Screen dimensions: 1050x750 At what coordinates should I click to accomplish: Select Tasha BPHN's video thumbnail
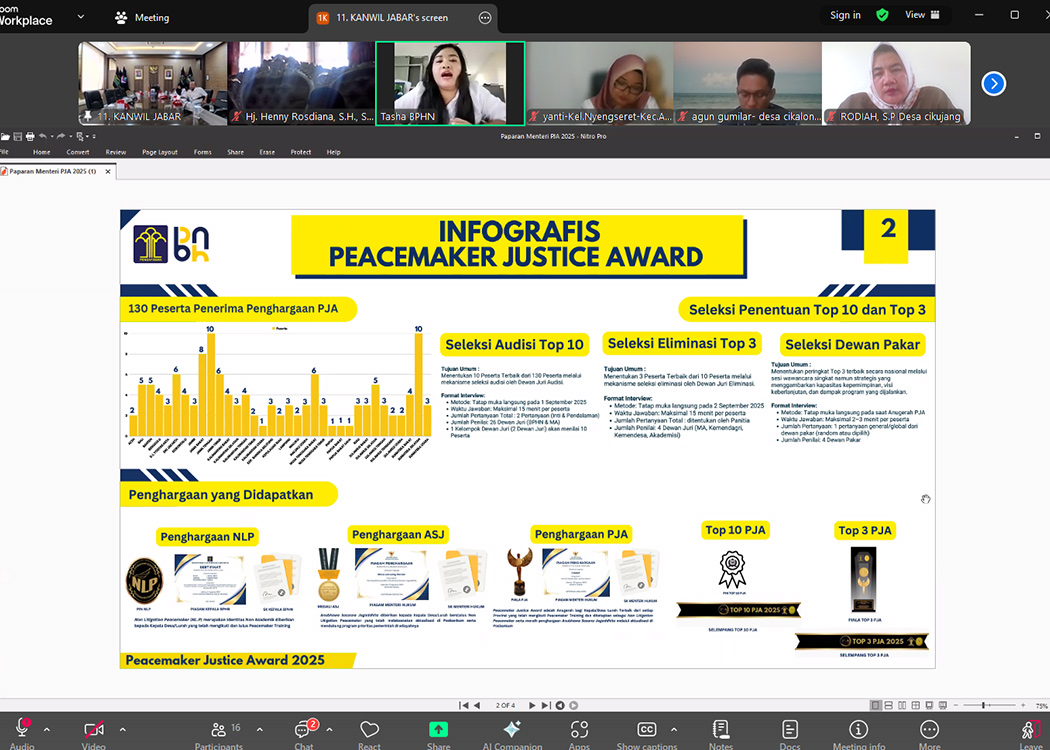(x=449, y=84)
